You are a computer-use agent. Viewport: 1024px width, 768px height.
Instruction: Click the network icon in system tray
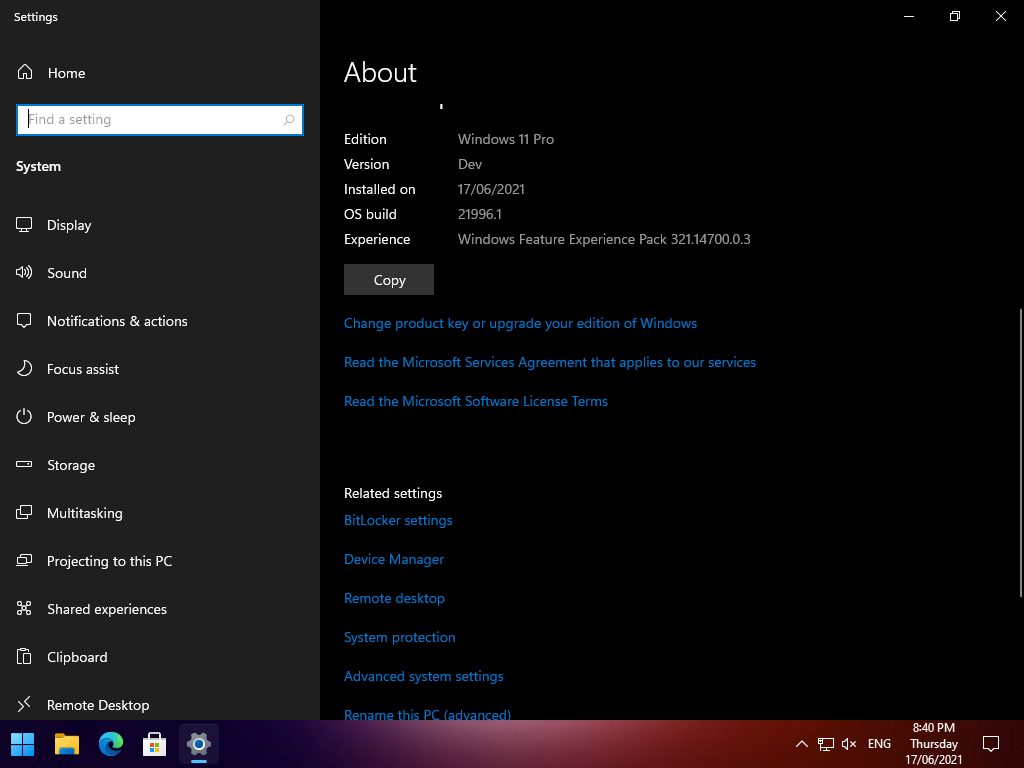point(825,744)
